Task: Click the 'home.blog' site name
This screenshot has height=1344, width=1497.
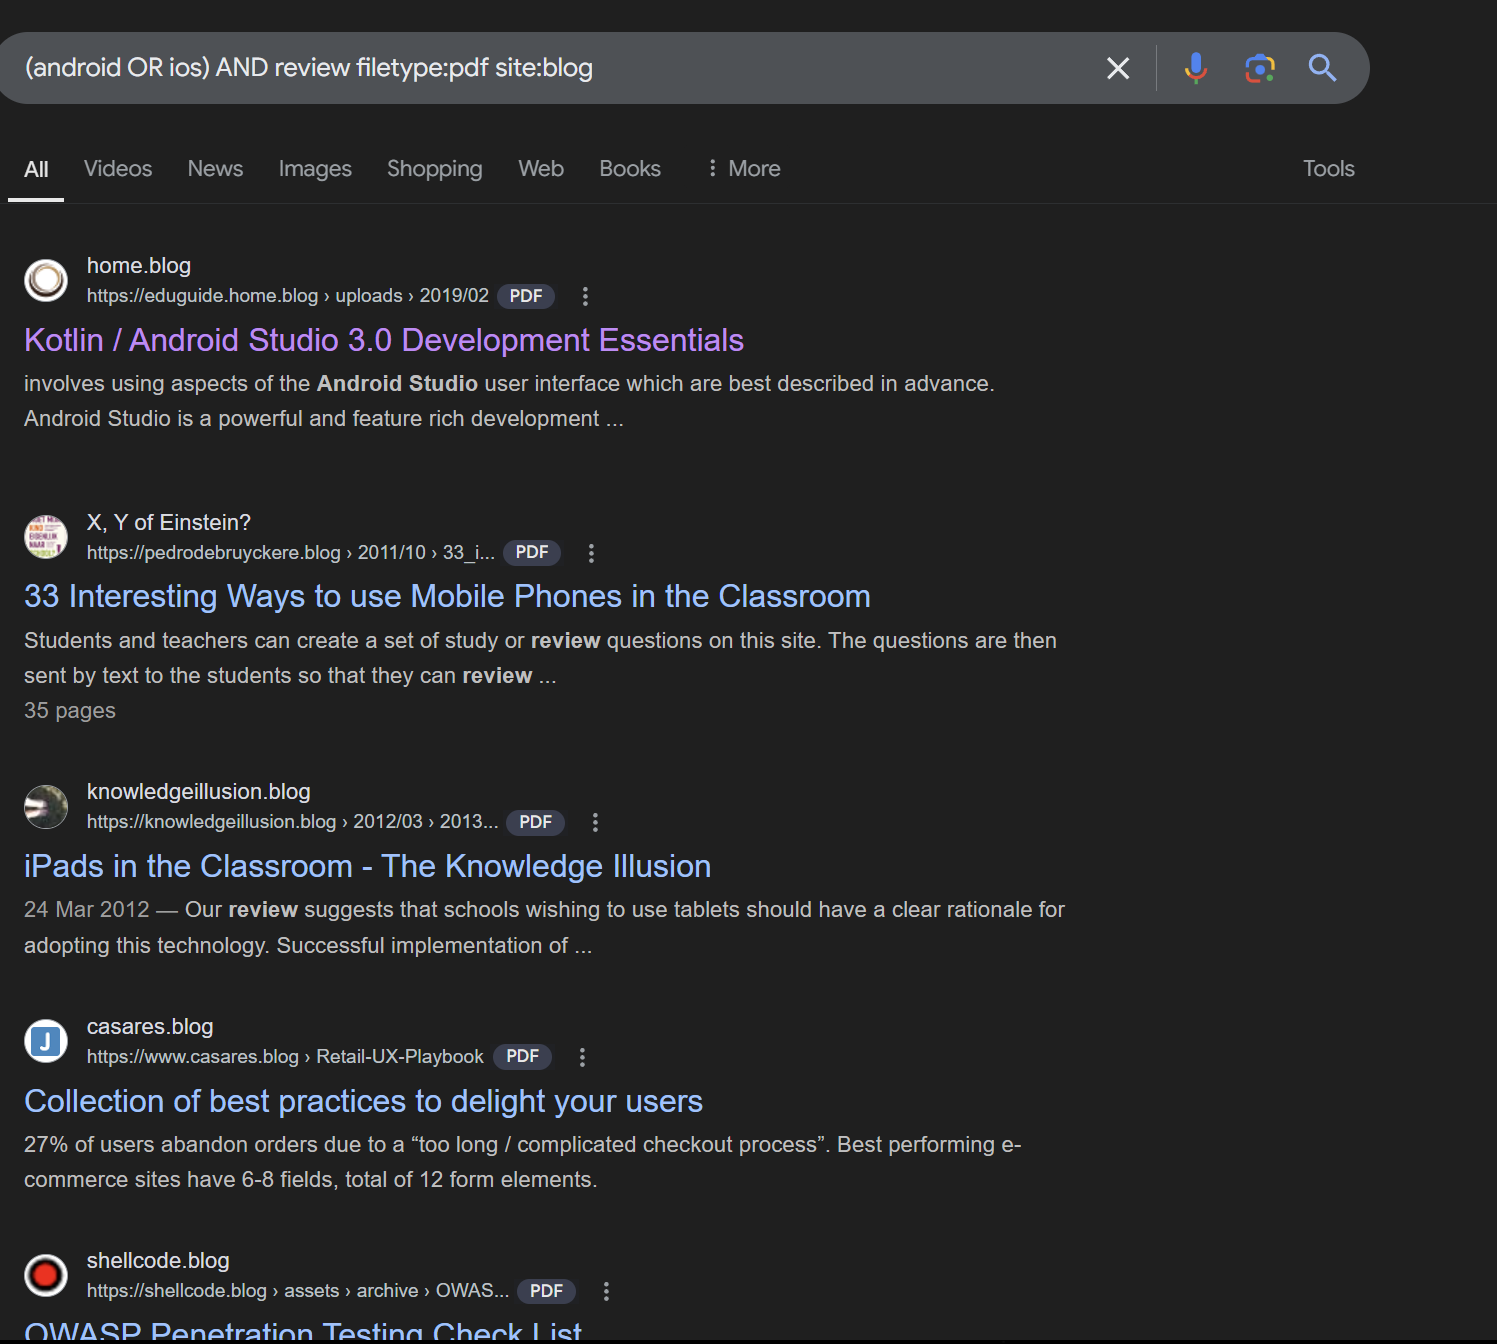Action: coord(139,266)
